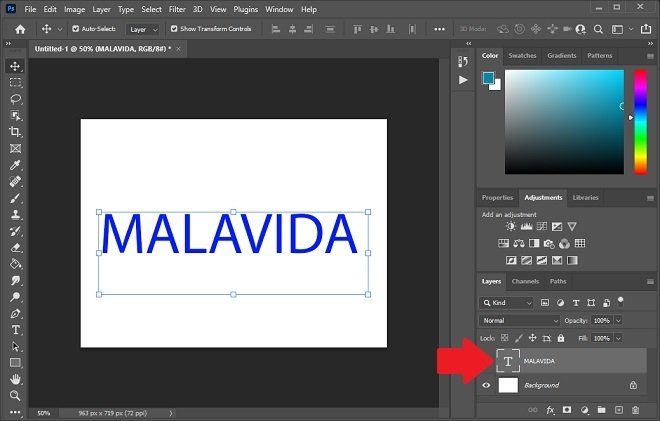Open the Layers panel menu
The image size is (660, 421).
click(x=650, y=282)
